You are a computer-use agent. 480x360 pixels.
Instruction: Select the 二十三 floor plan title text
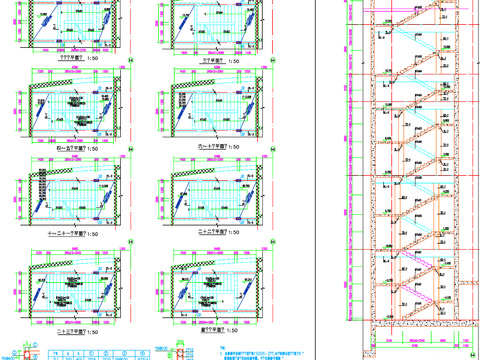77,332
